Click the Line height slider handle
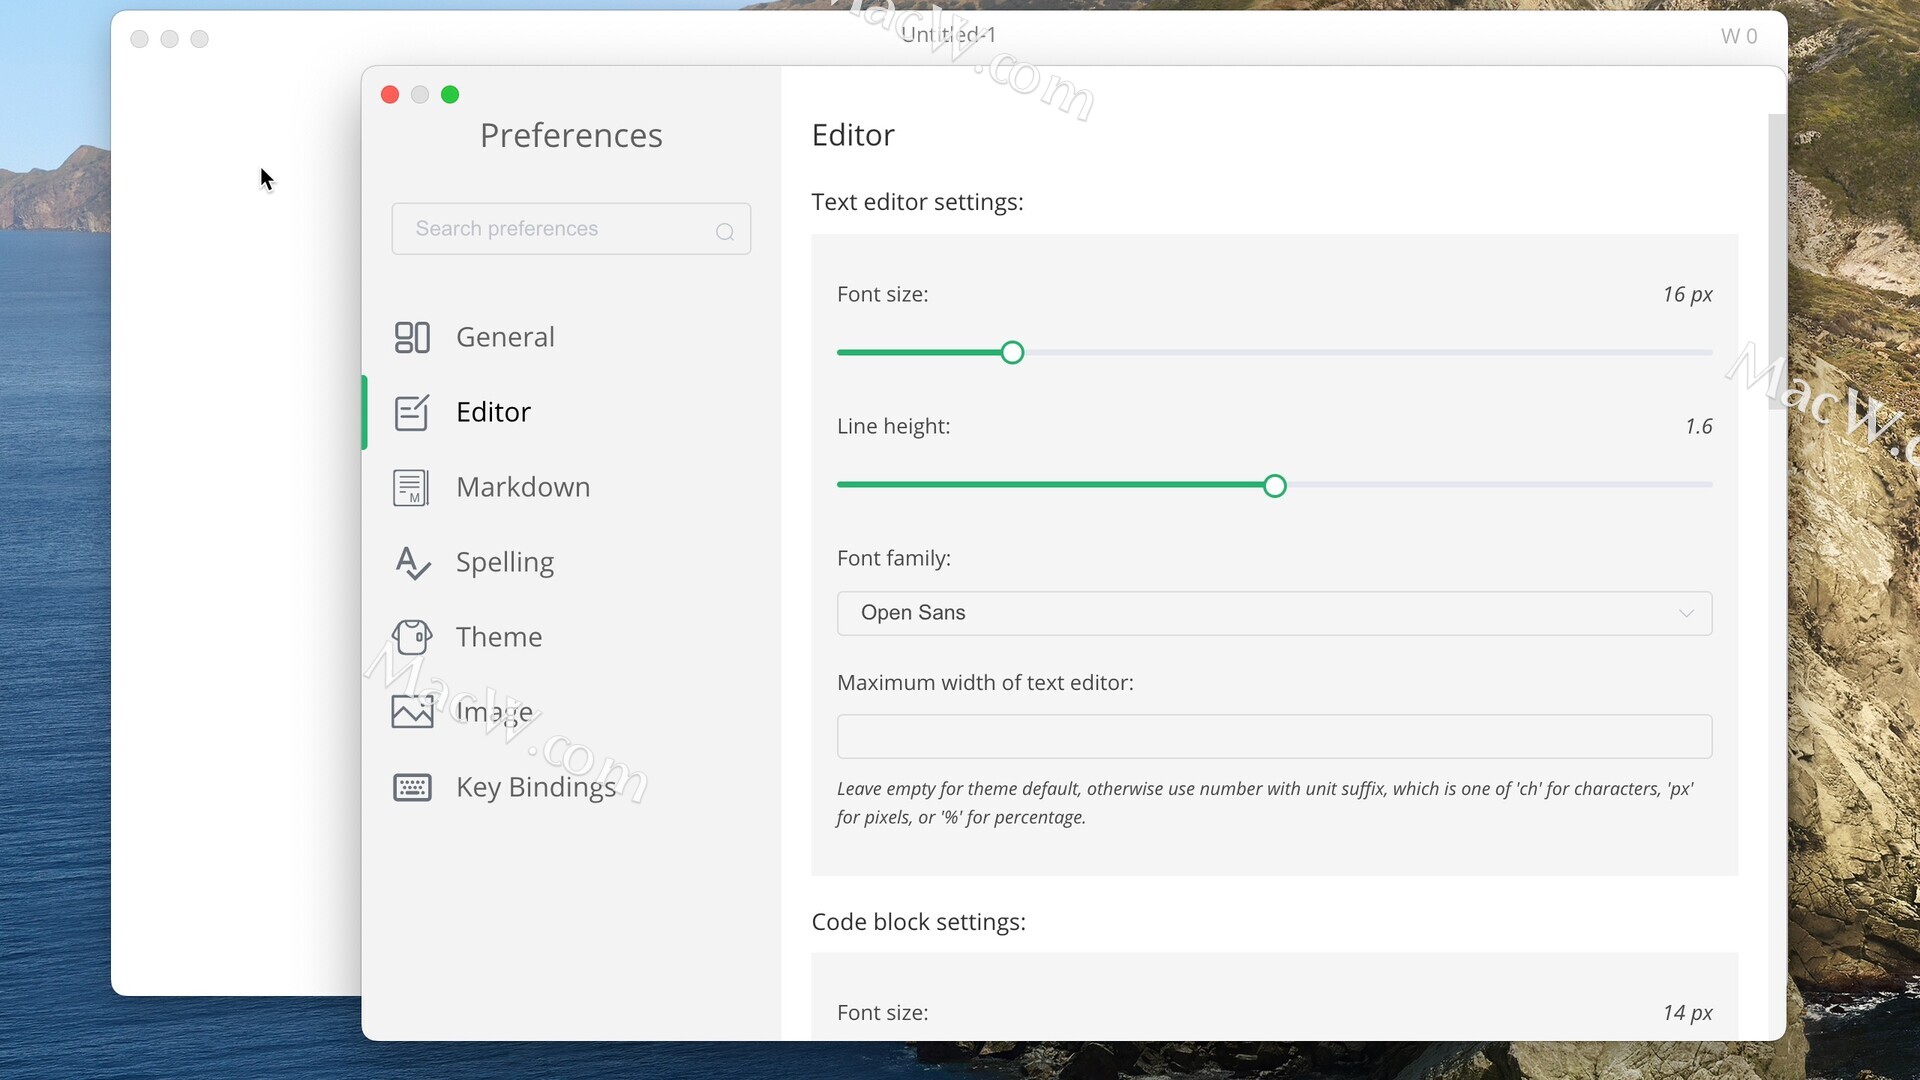1920x1080 pixels. pyautogui.click(x=1274, y=486)
